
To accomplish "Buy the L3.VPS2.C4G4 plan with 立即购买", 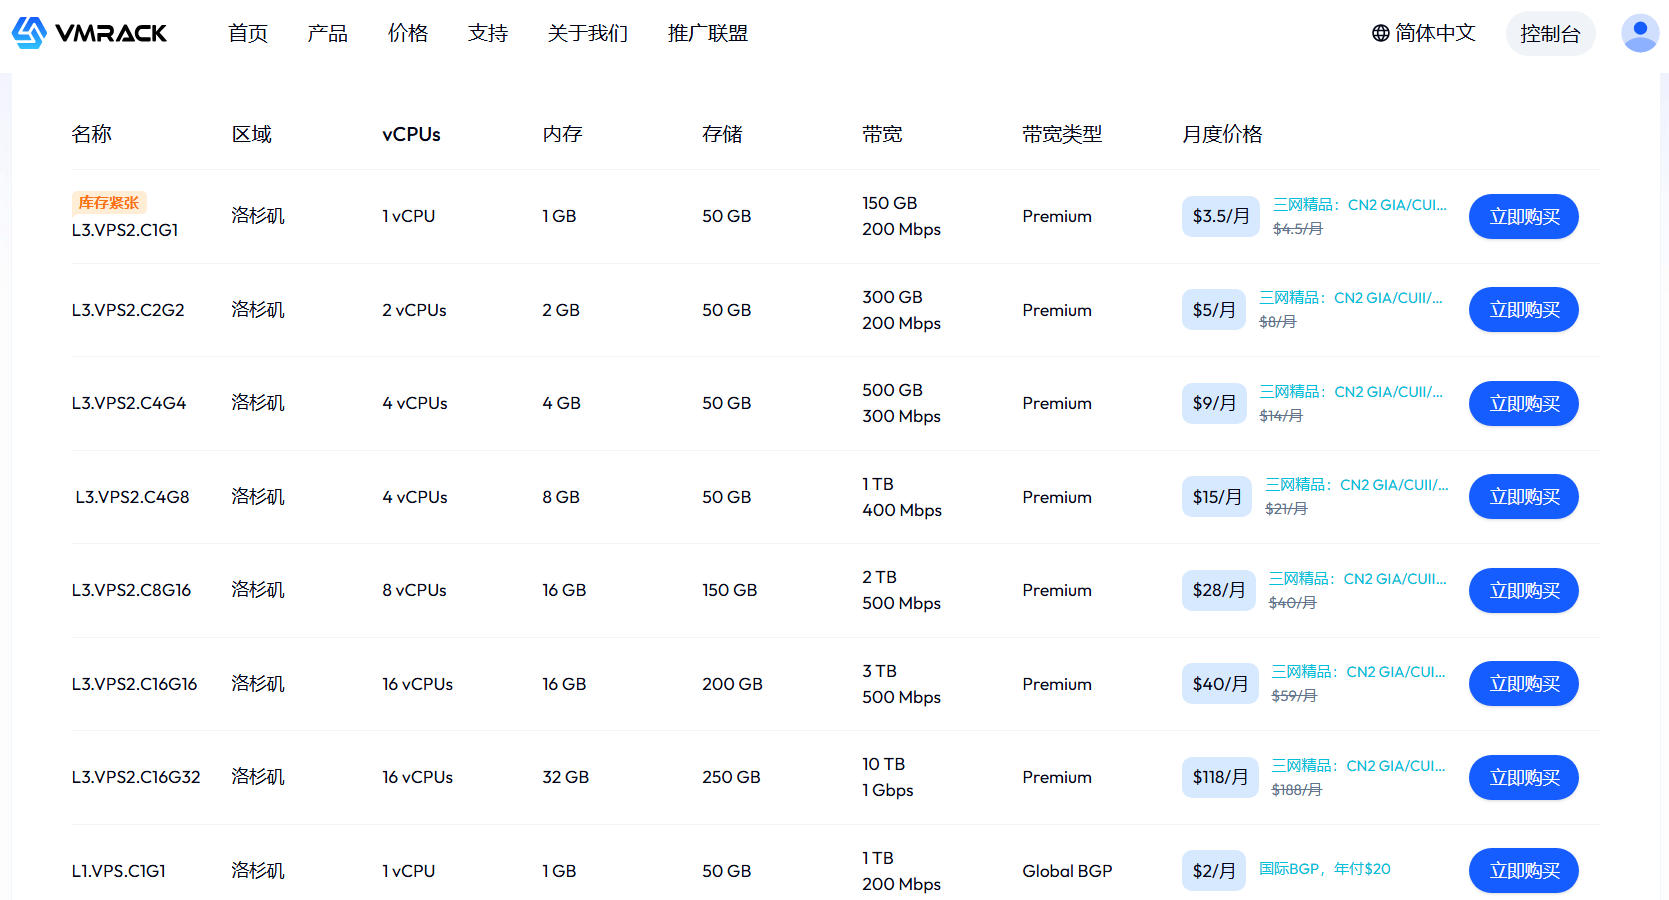I will [1524, 404].
